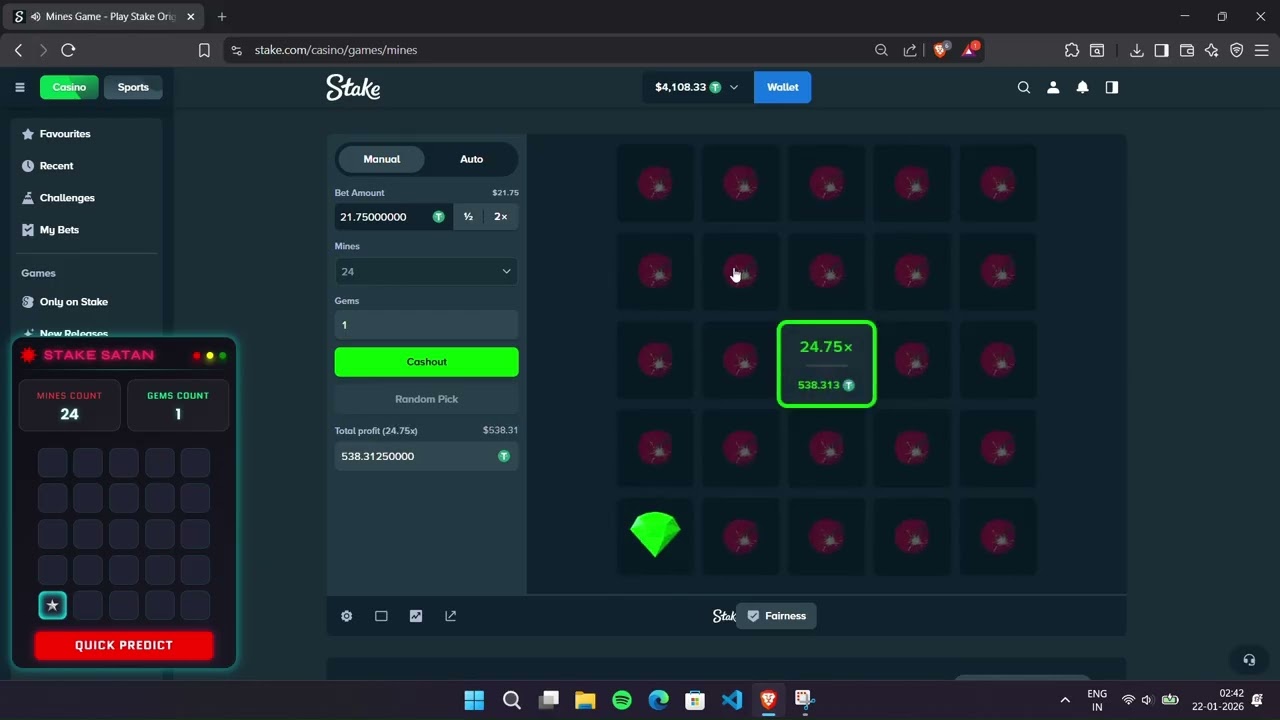Open Challenges in sidebar
Viewport: 1280px width, 720px height.
click(x=67, y=198)
